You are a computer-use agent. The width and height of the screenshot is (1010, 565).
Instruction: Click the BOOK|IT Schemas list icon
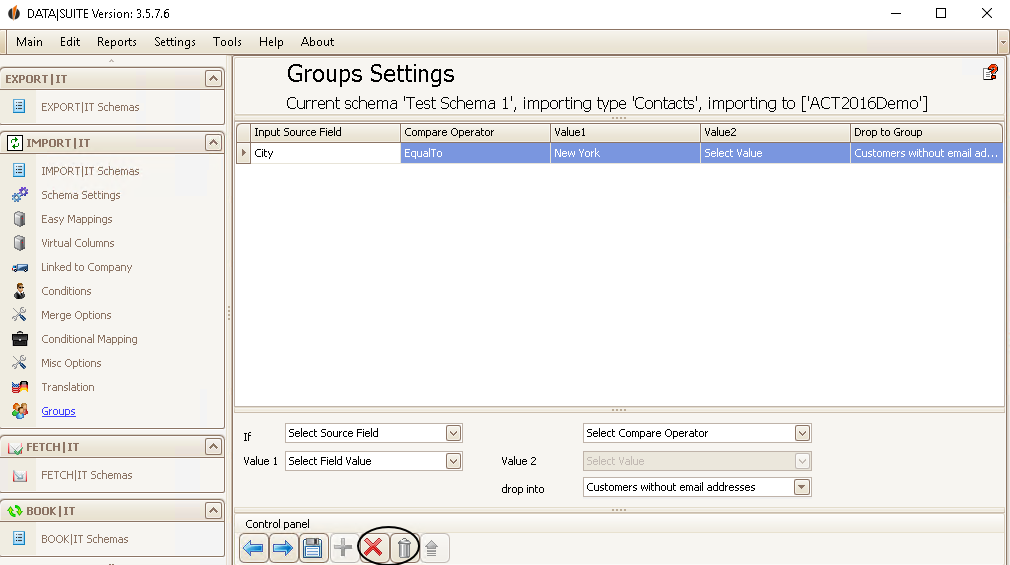tap(19, 538)
